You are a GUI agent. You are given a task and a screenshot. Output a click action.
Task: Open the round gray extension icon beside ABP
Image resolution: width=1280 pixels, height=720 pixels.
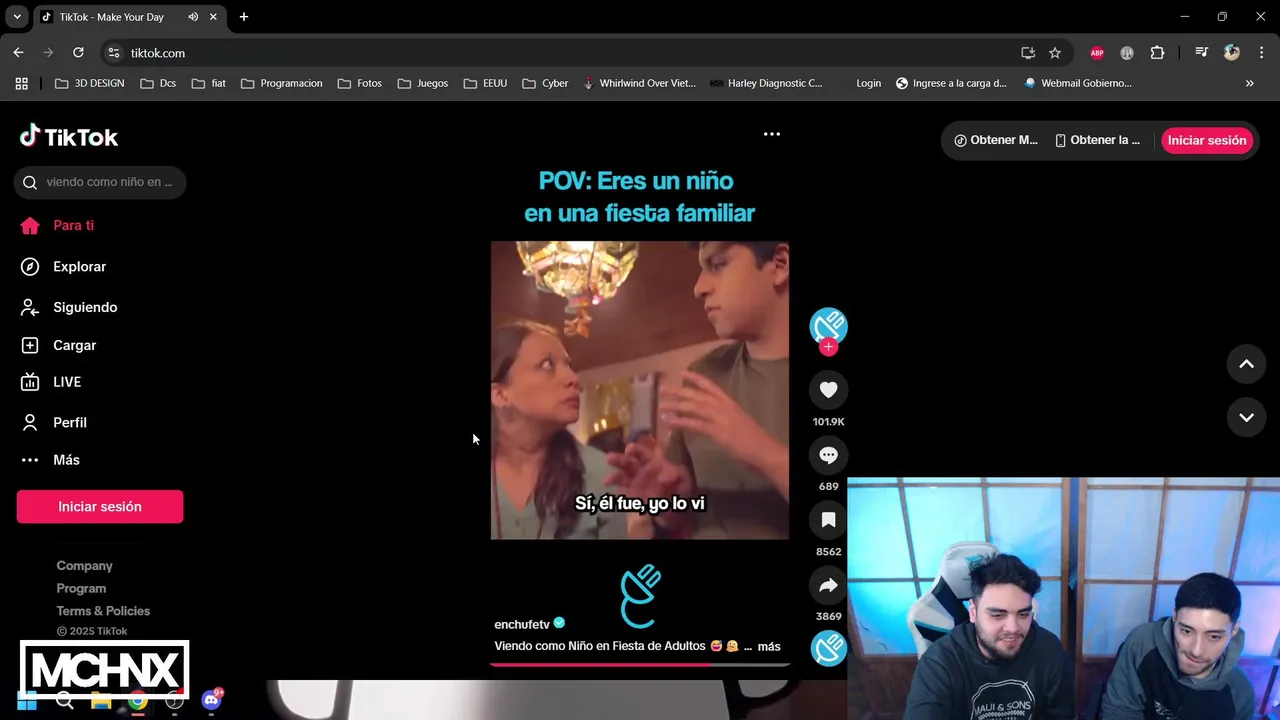(x=1127, y=53)
